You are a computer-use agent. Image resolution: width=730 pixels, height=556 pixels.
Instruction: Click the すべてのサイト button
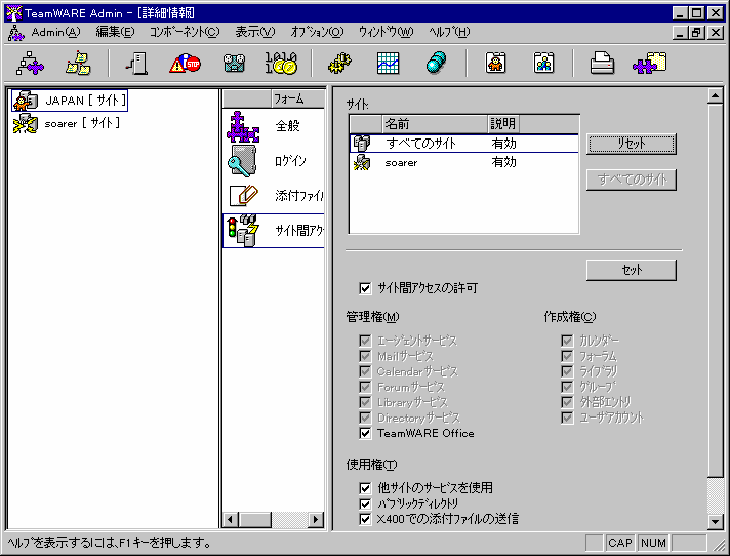[x=631, y=180]
